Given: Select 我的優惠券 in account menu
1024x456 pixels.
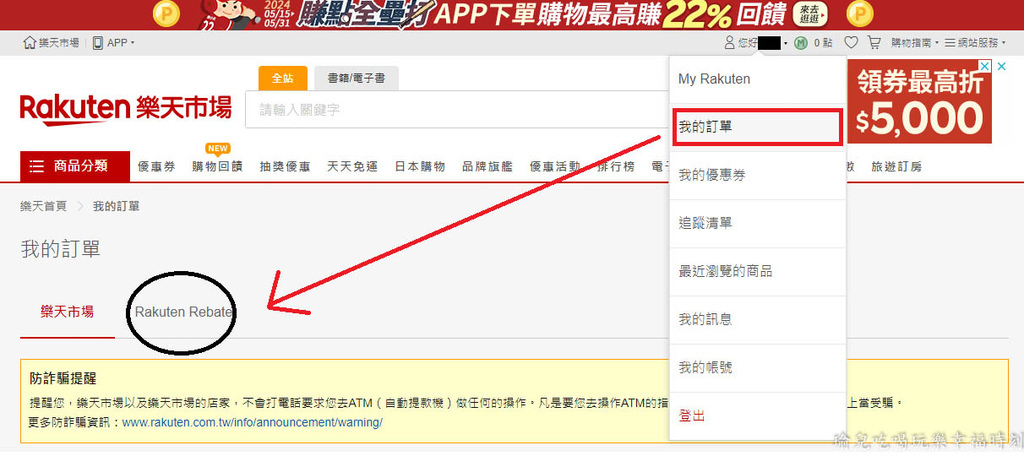Looking at the screenshot, I should tap(758, 176).
